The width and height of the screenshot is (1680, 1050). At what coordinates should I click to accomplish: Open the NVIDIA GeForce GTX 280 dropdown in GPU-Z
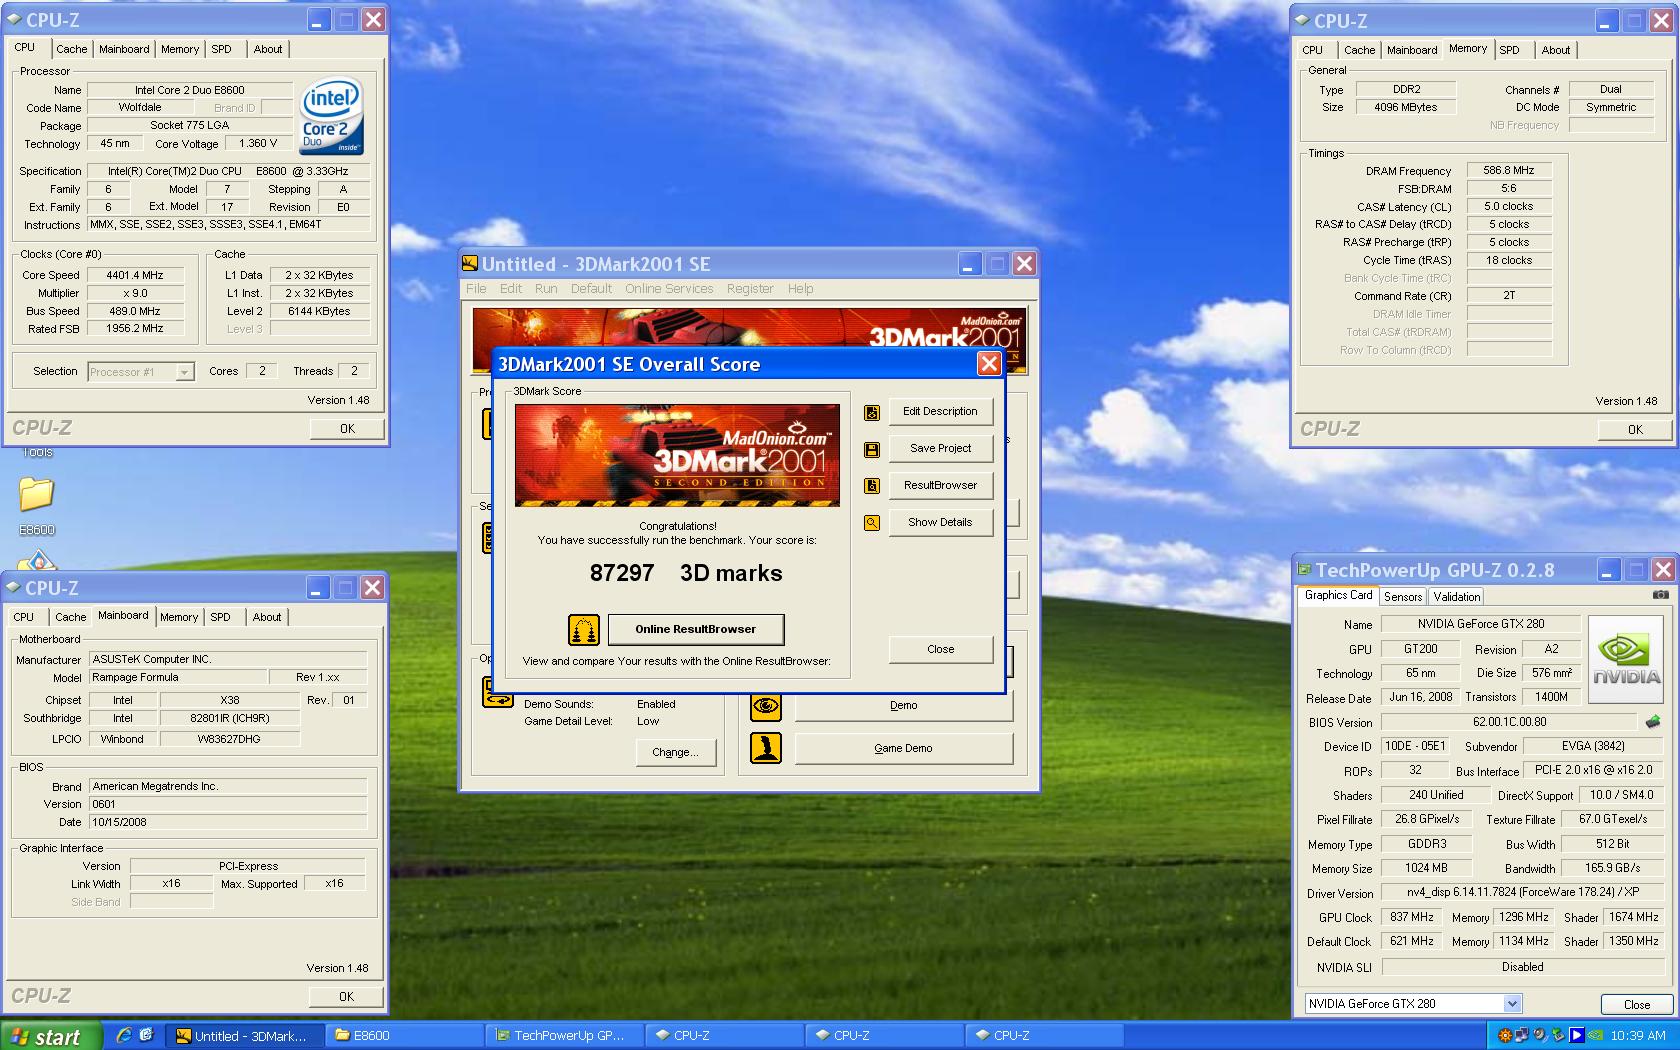1512,1003
